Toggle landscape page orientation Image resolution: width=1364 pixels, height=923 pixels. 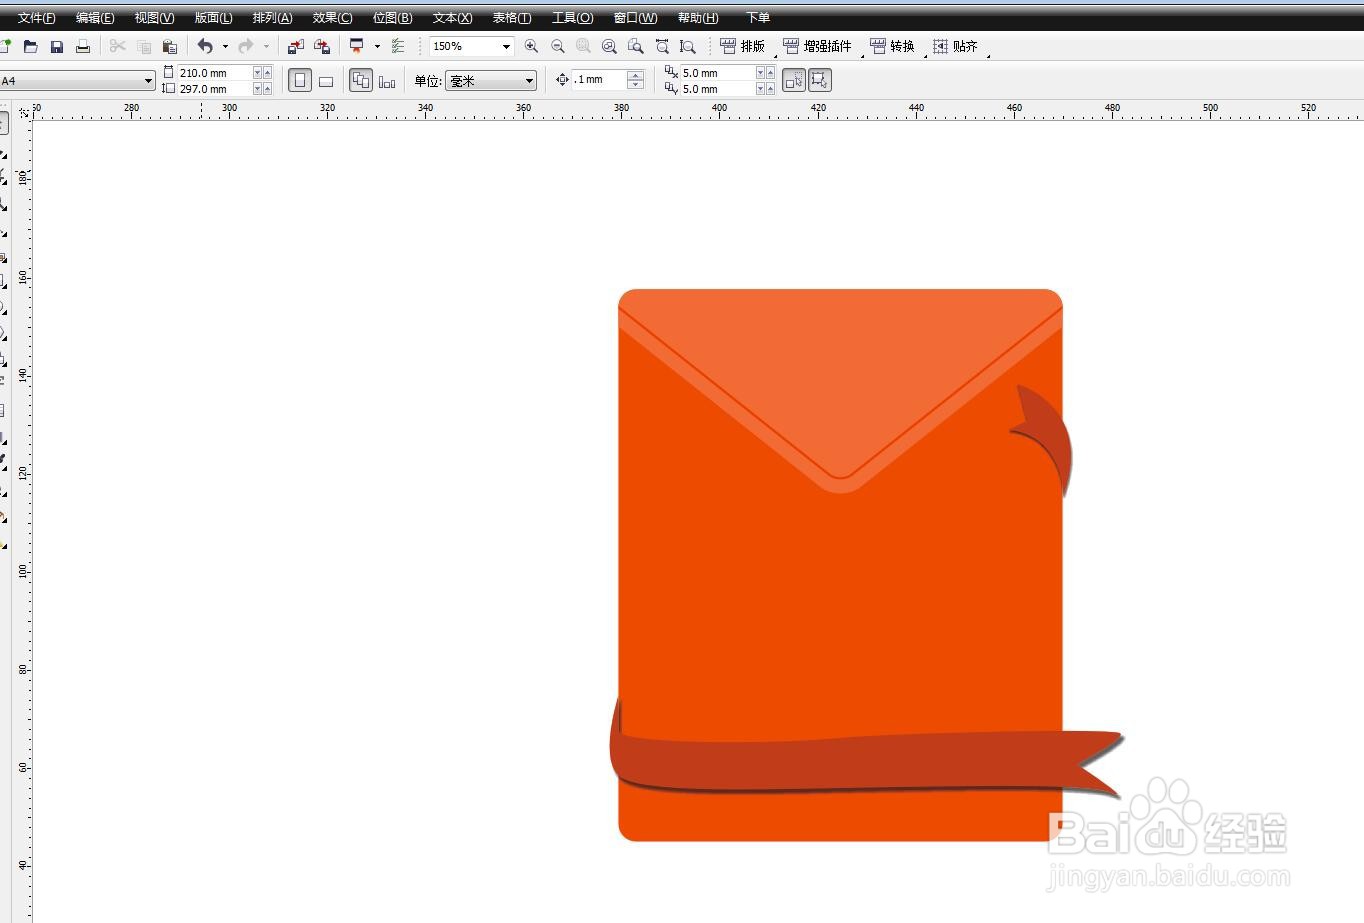point(326,81)
